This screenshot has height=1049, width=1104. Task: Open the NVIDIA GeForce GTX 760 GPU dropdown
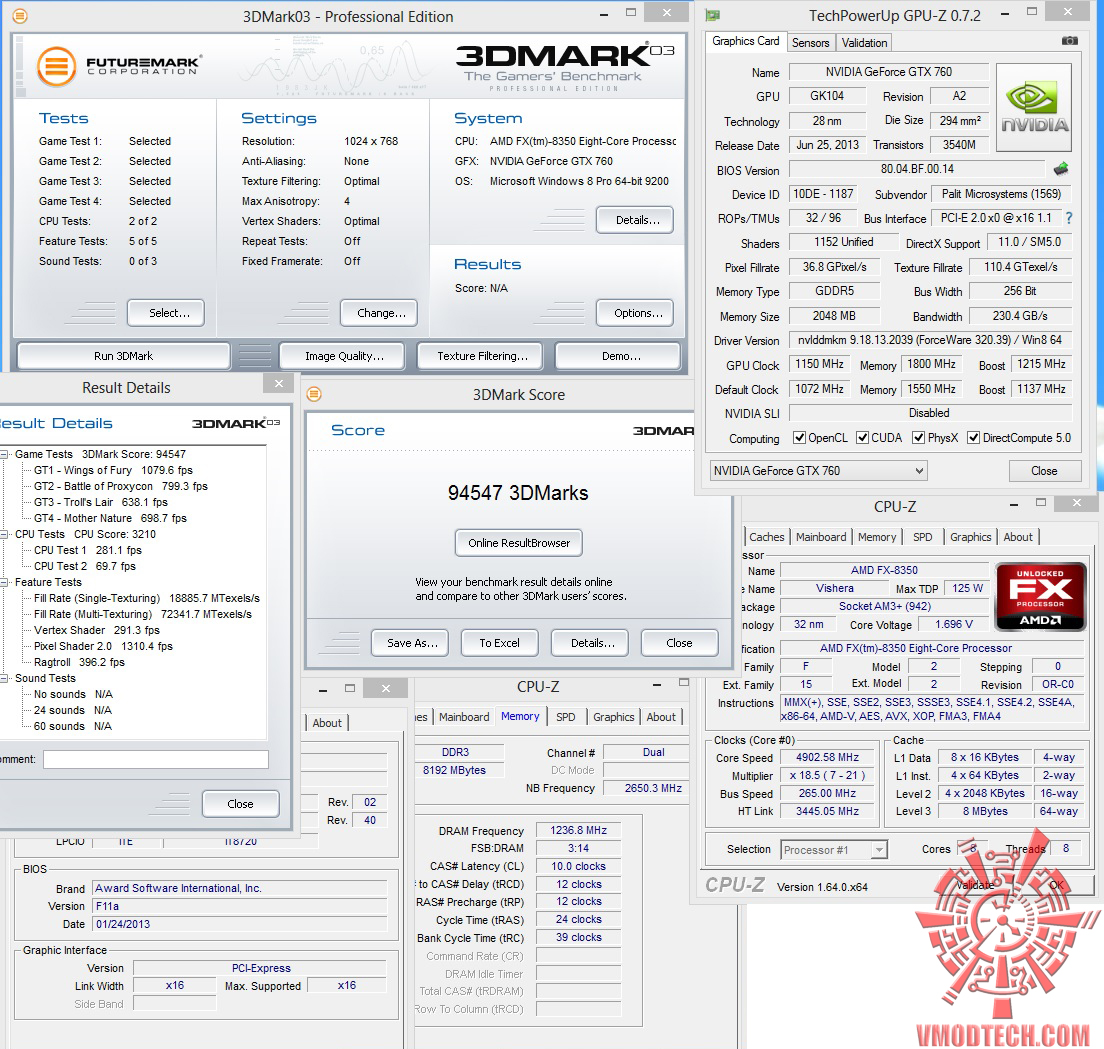pos(818,470)
